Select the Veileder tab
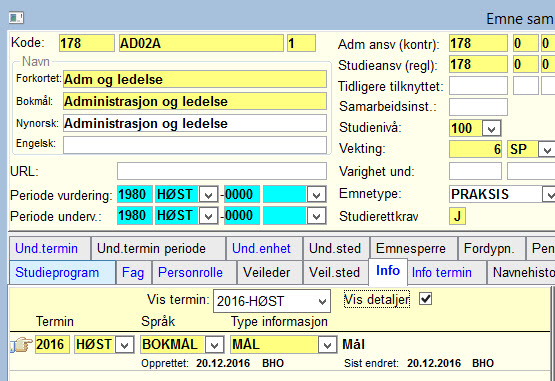555x381 pixels. (x=270, y=272)
